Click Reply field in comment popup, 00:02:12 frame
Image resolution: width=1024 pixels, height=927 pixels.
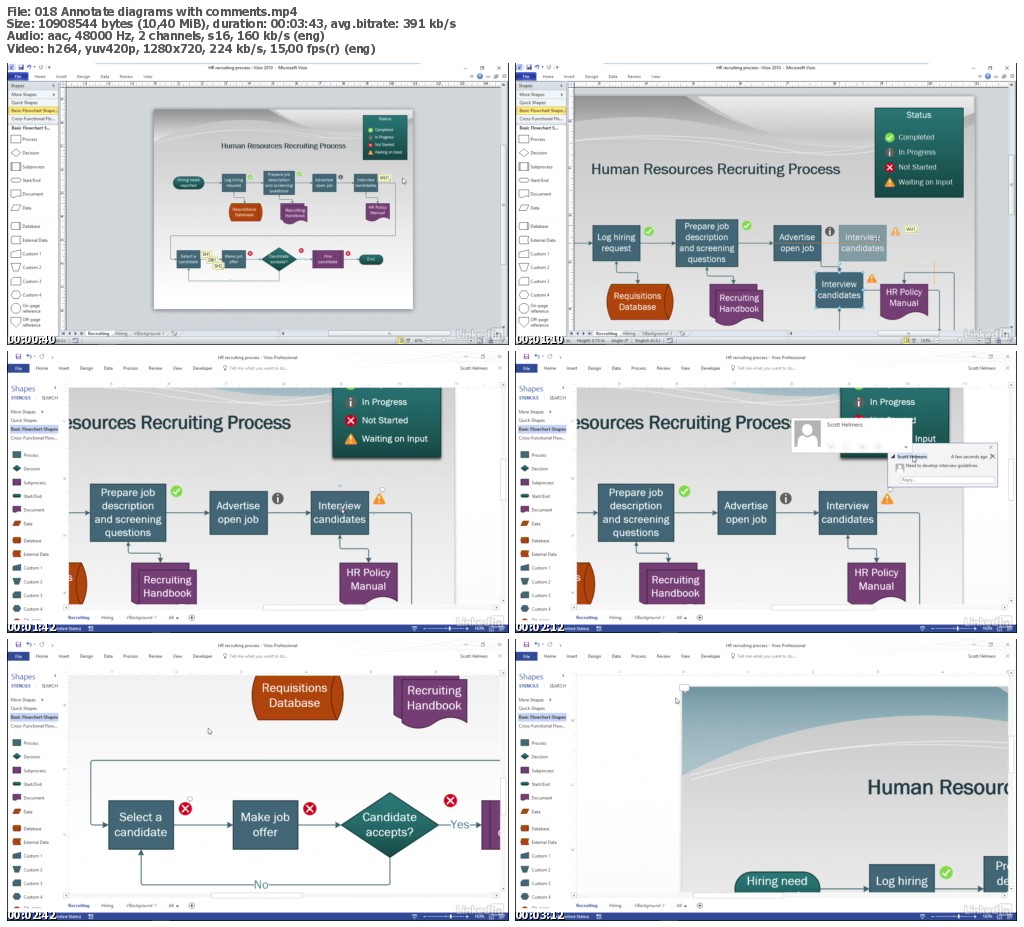point(946,480)
